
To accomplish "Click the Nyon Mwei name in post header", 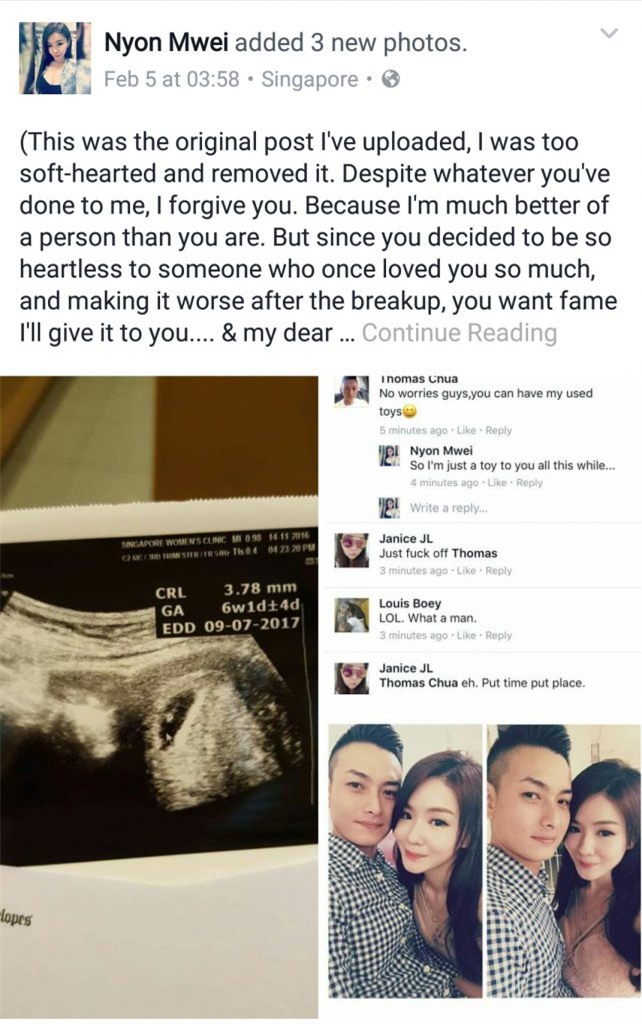I will 166,43.
